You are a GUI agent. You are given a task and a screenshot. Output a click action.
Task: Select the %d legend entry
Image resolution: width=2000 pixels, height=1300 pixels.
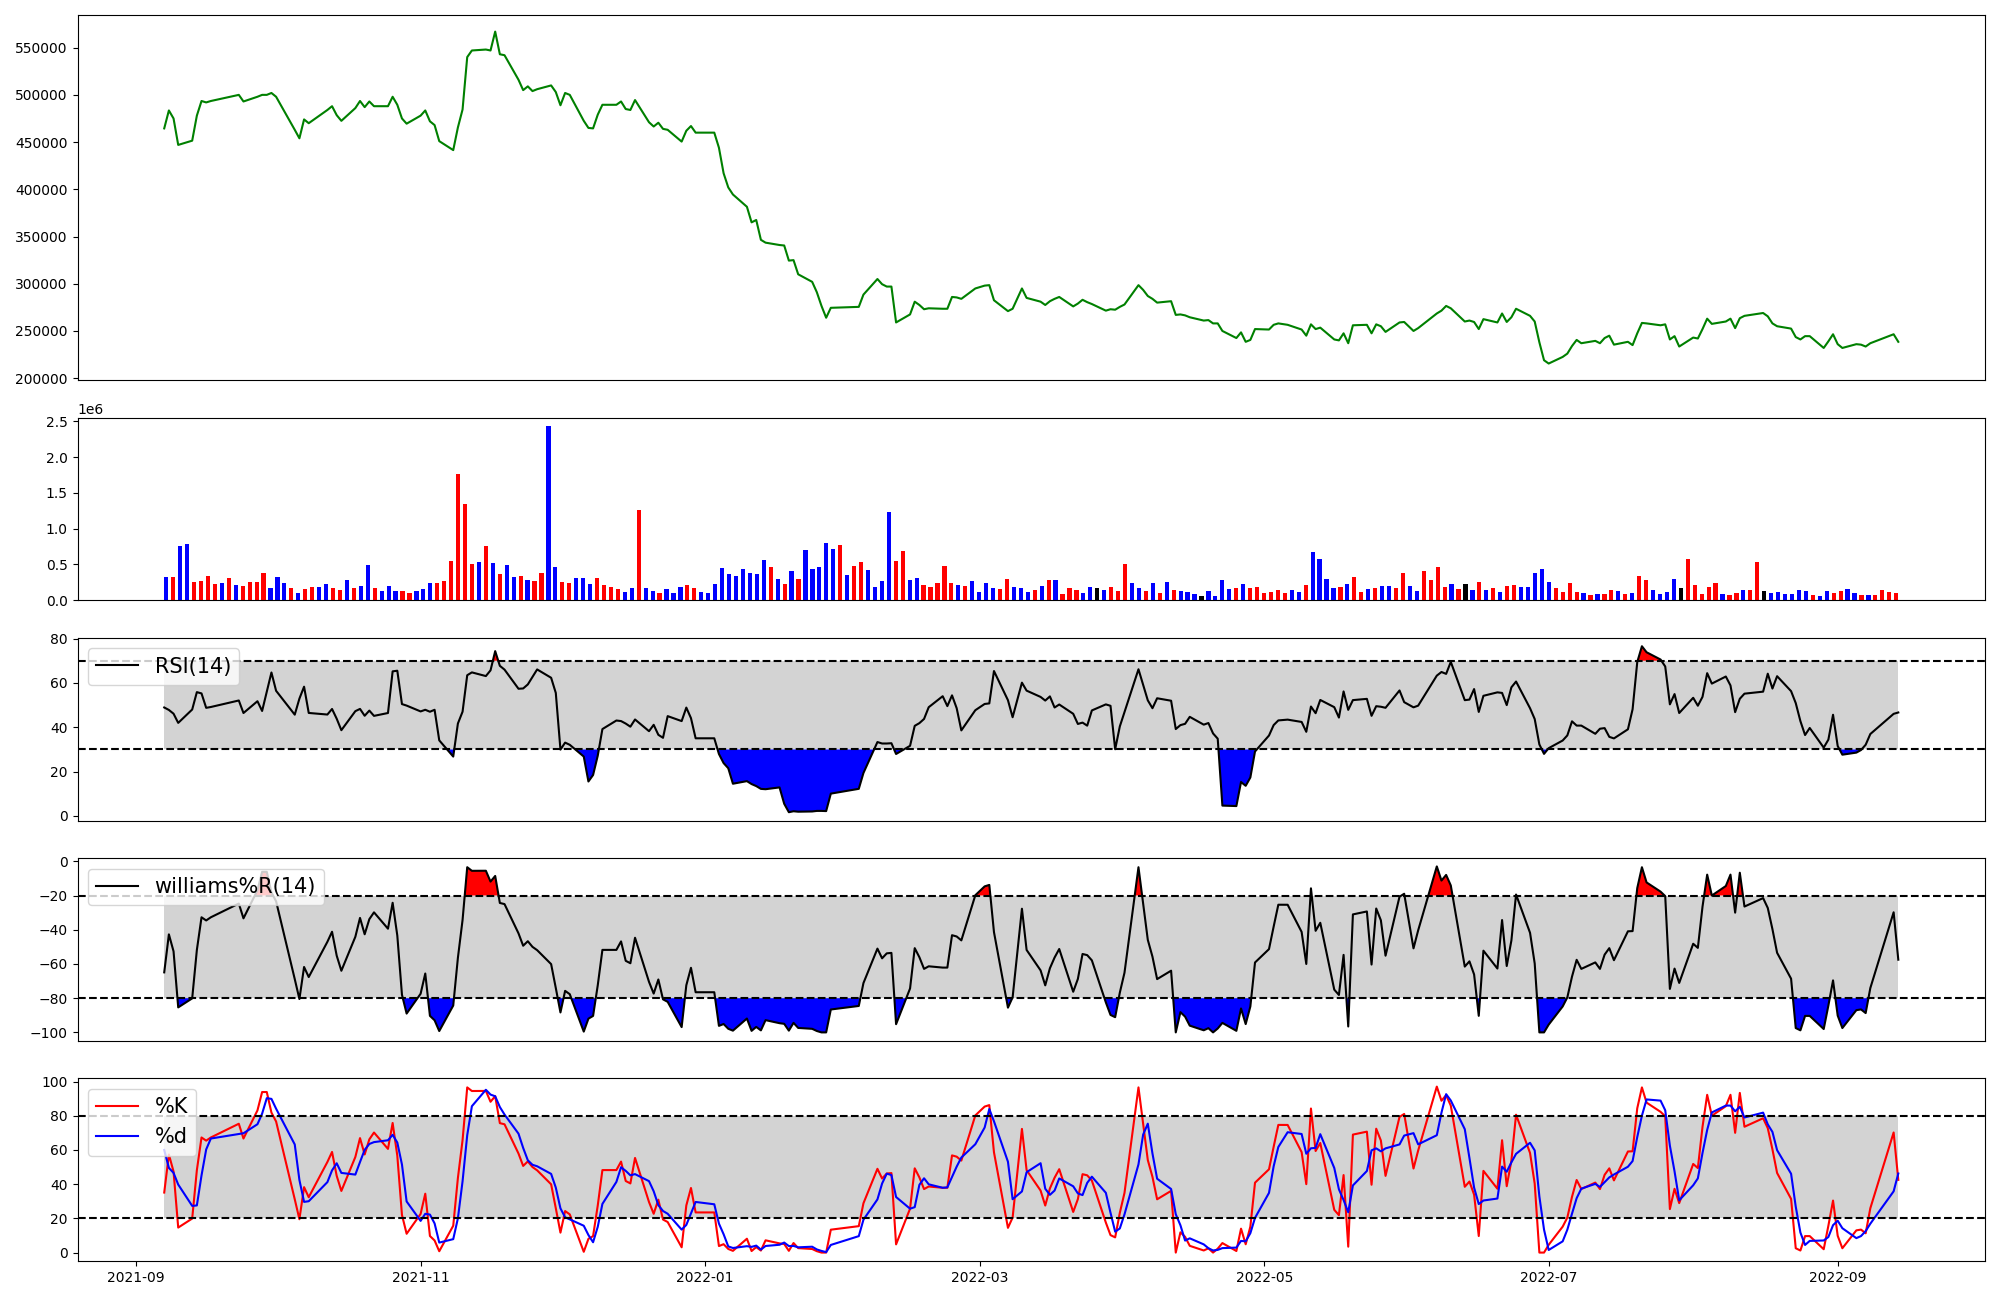pyautogui.click(x=171, y=1136)
